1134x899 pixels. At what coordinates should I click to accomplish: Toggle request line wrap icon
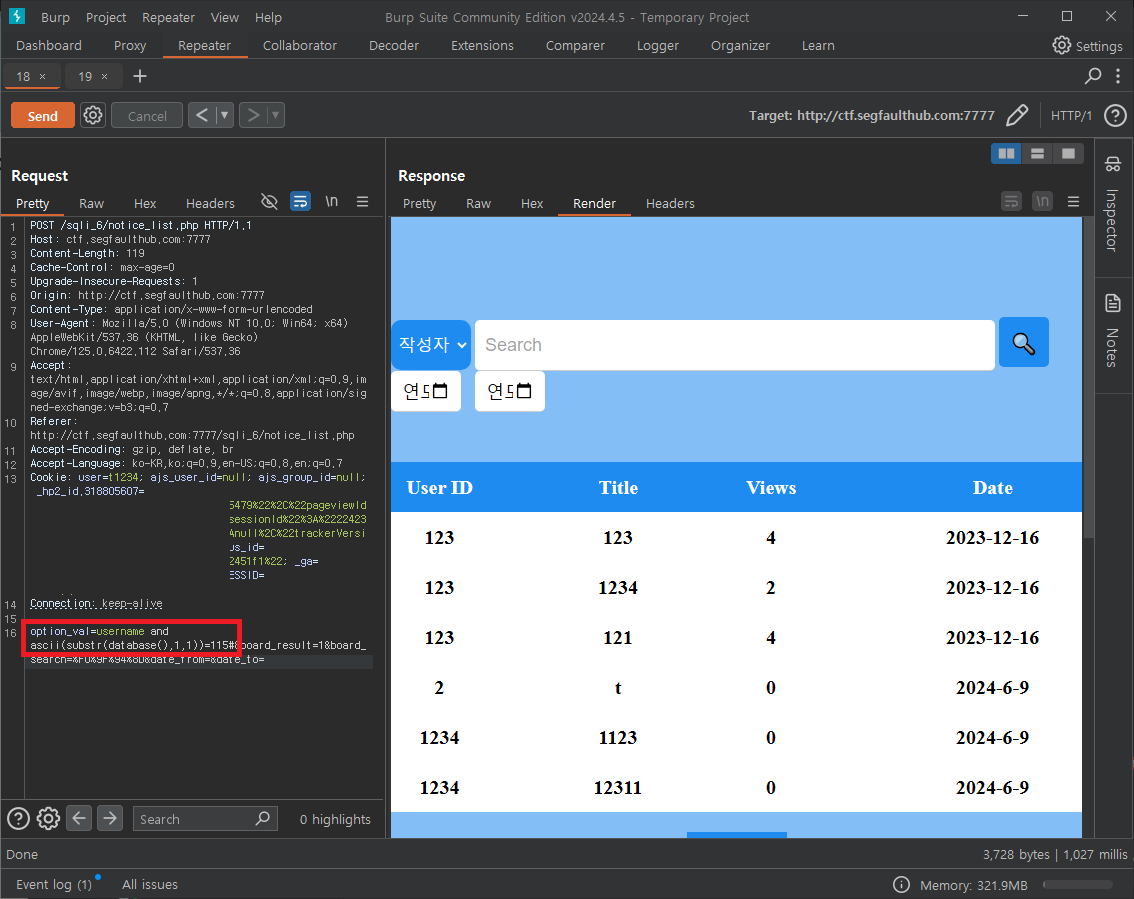pyautogui.click(x=300, y=202)
